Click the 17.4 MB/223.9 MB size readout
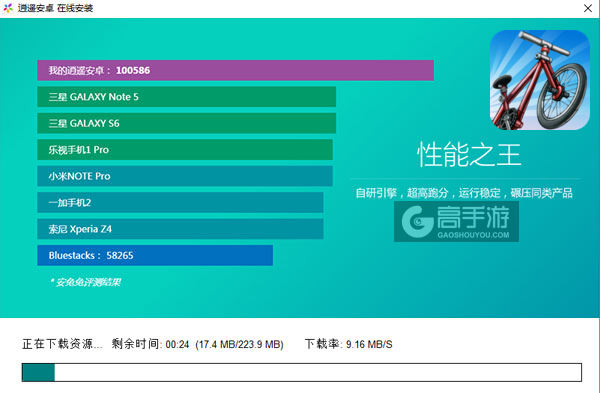Viewport: 600px width, 393px height. tap(240, 344)
